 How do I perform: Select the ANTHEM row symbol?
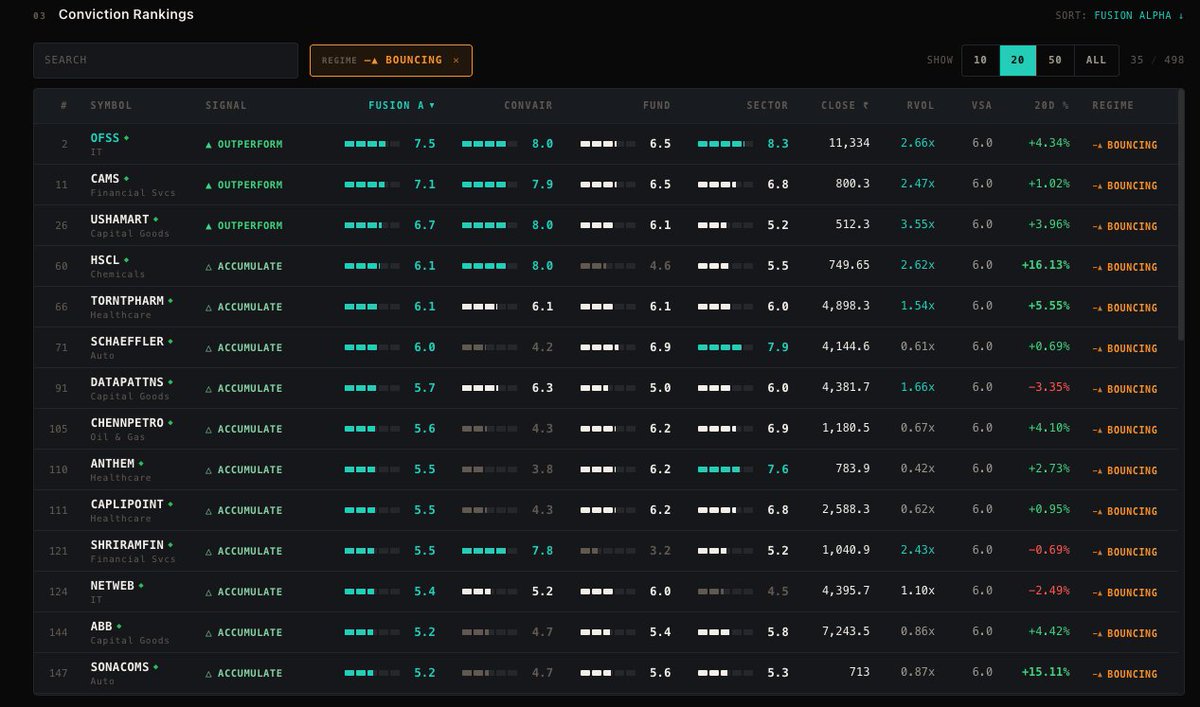click(x=112, y=464)
